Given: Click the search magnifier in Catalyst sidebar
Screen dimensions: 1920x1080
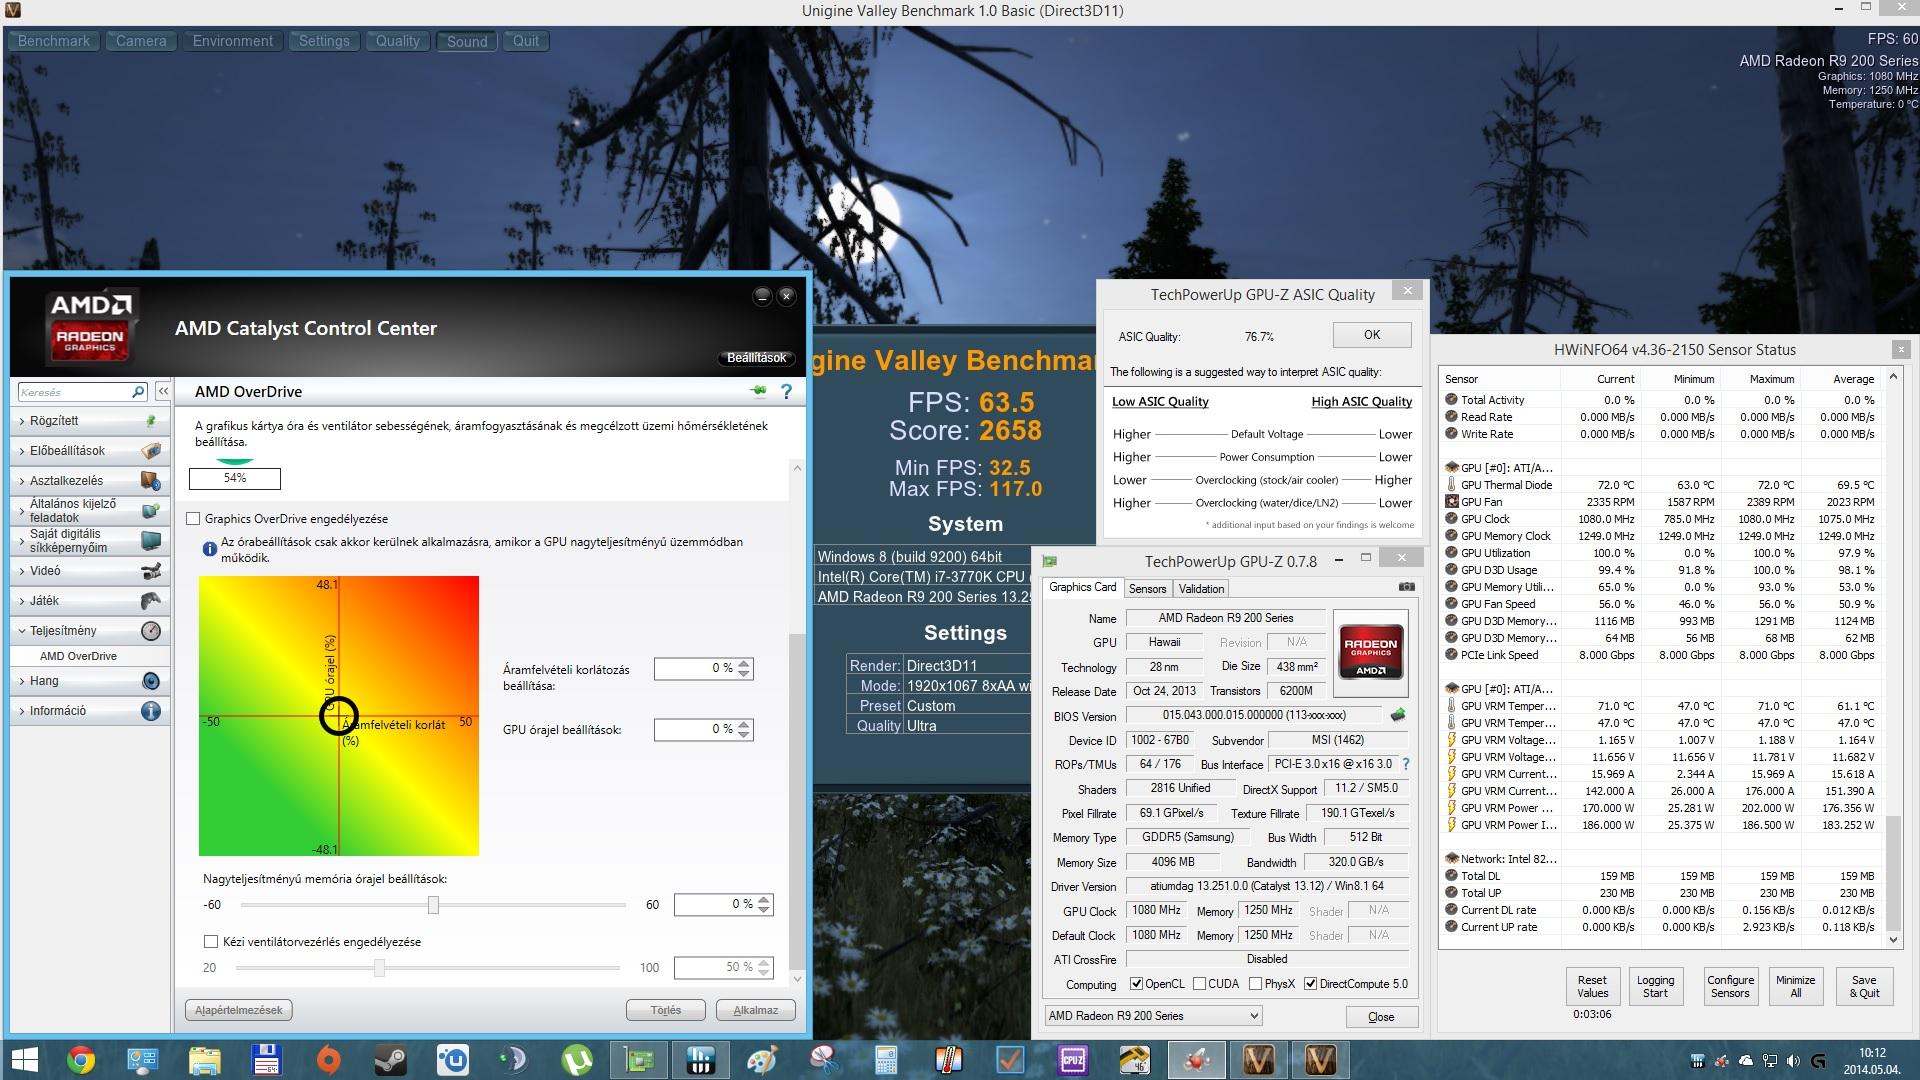Looking at the screenshot, I should pyautogui.click(x=138, y=392).
